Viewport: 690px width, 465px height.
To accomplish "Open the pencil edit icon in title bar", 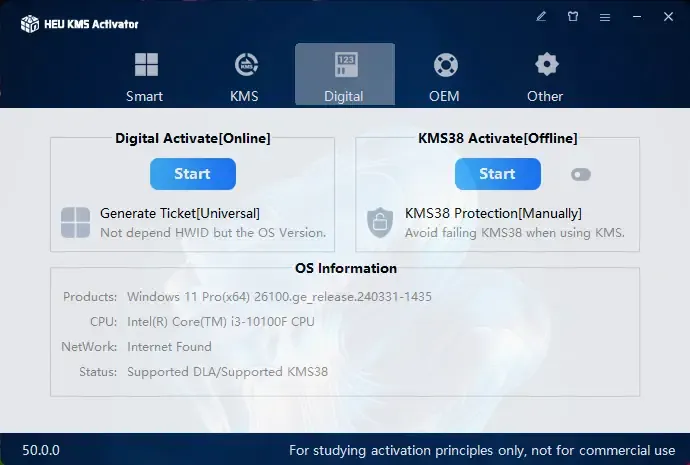I will [x=541, y=17].
